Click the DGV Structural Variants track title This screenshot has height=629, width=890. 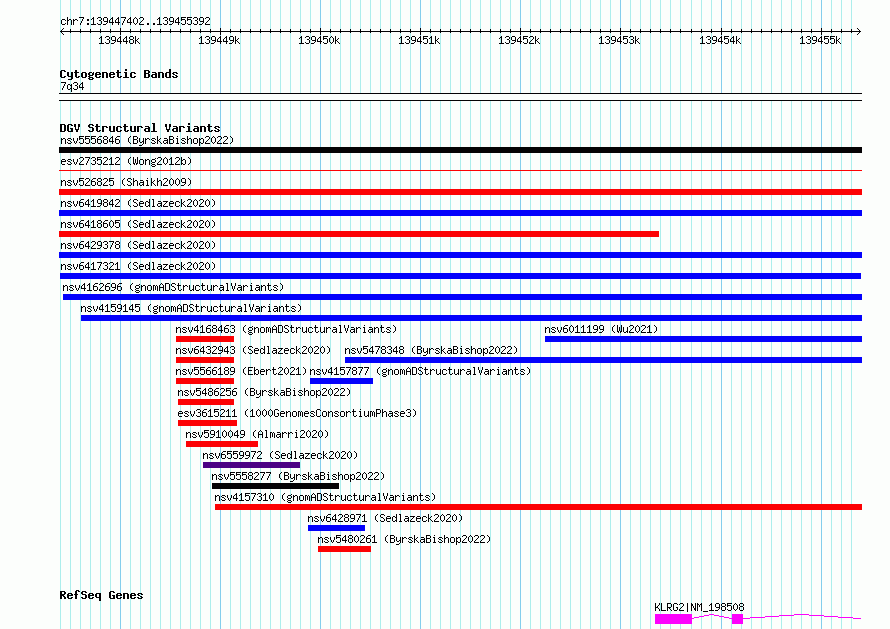click(x=140, y=128)
